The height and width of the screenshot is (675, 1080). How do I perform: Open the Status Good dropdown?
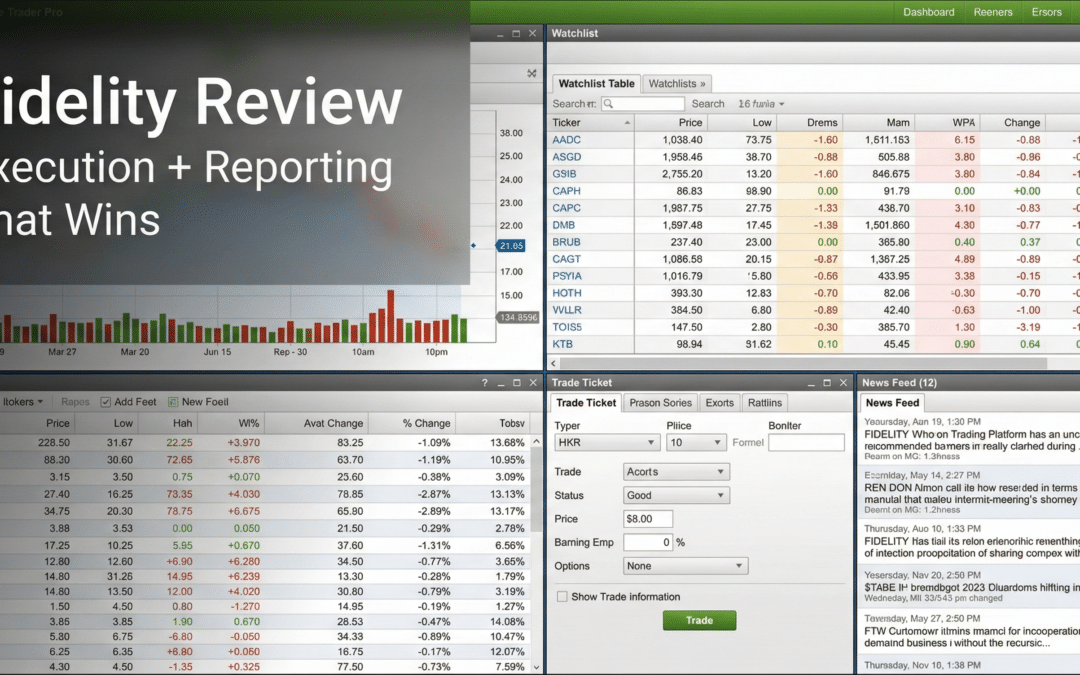coord(676,495)
